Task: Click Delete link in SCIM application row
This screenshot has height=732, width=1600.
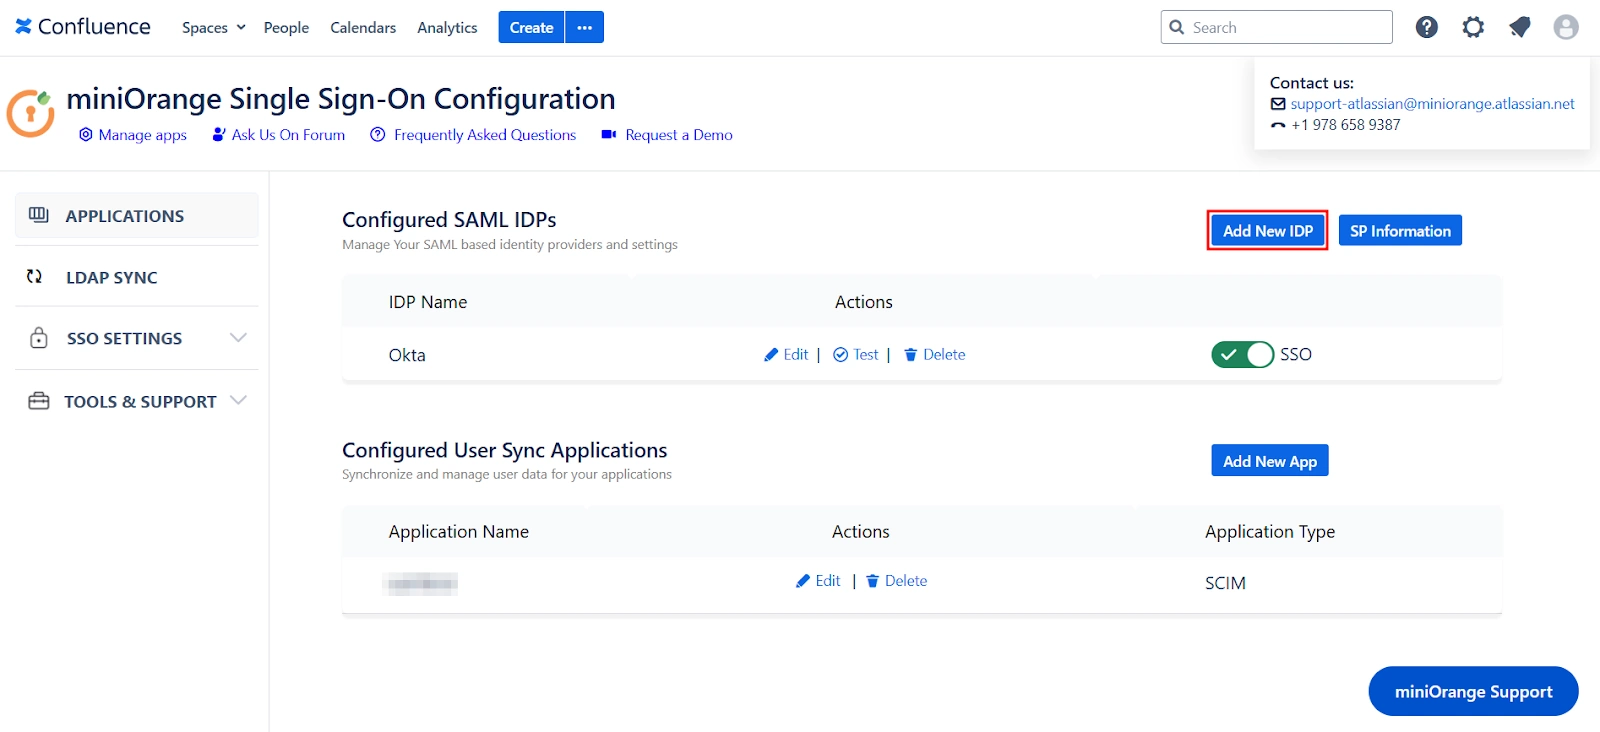Action: [x=906, y=580]
